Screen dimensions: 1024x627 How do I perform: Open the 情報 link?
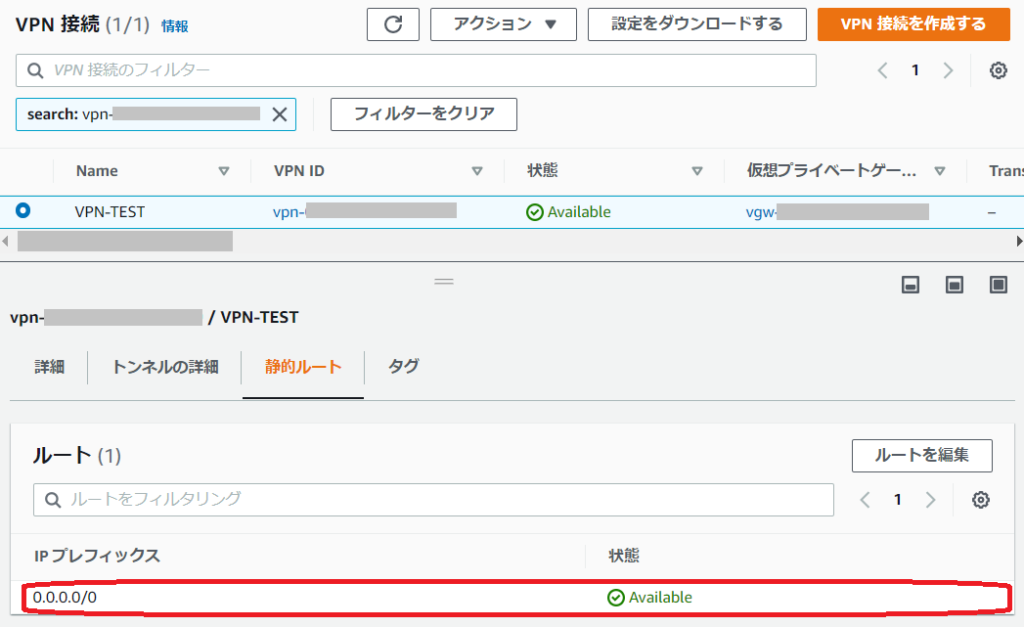[174, 26]
